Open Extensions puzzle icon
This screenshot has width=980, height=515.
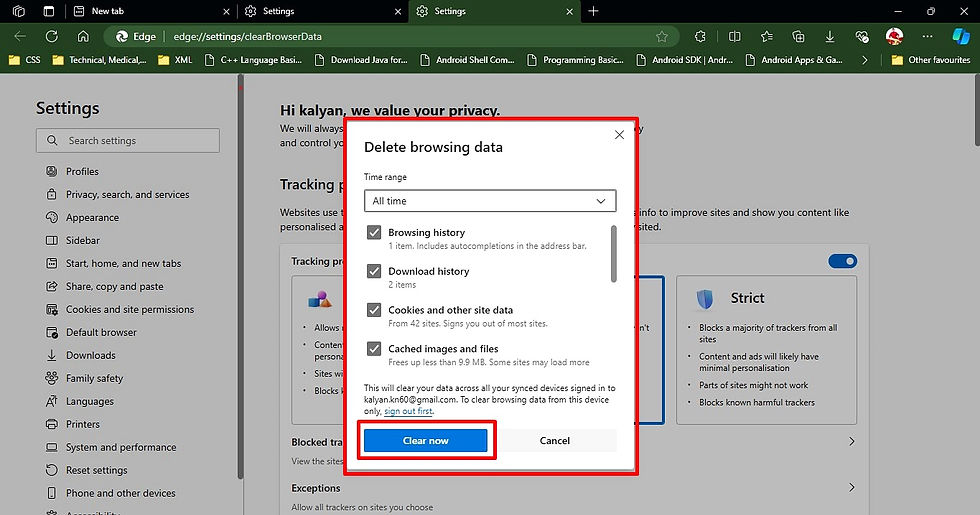[x=700, y=37]
